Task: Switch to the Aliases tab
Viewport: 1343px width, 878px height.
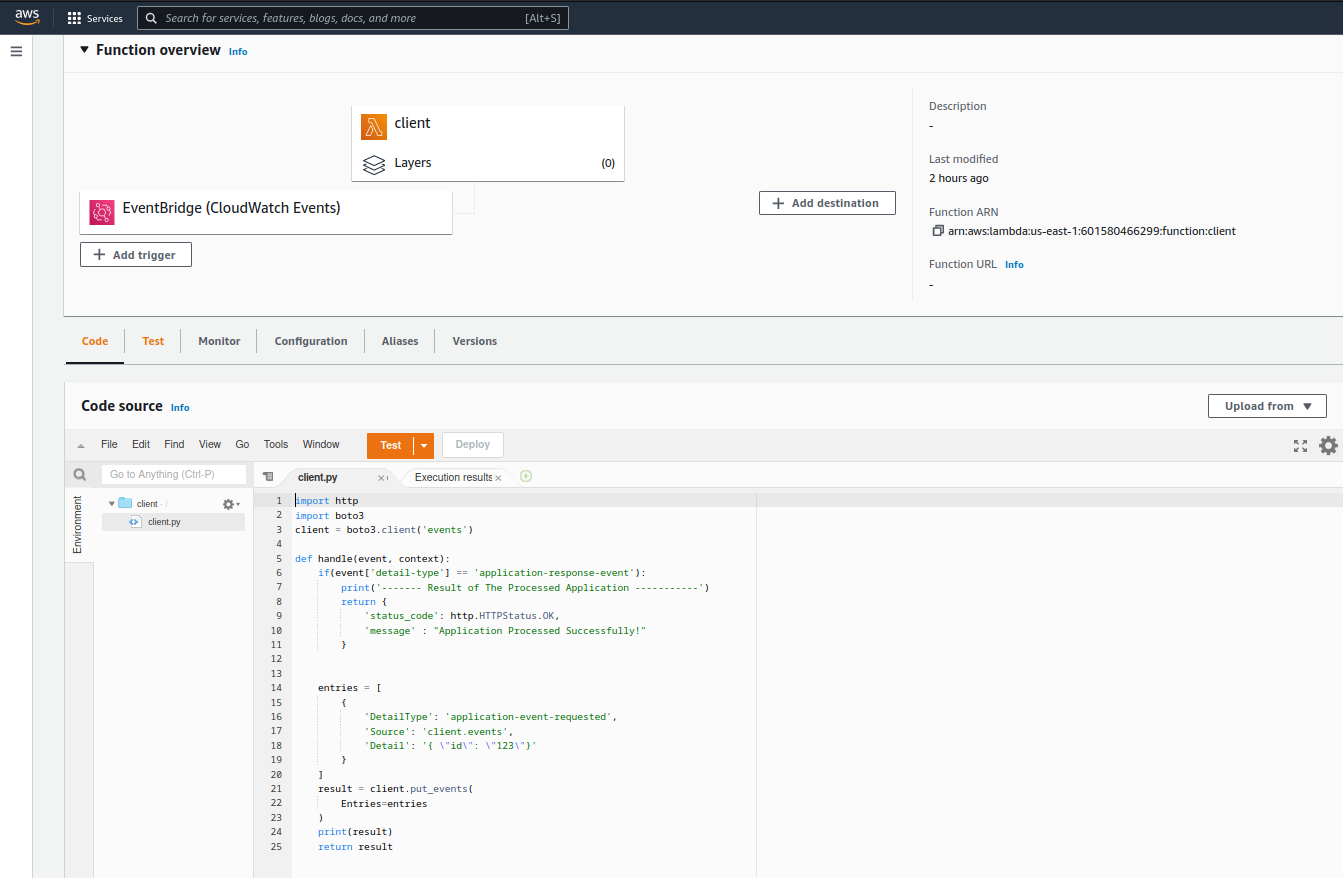Action: tap(400, 341)
